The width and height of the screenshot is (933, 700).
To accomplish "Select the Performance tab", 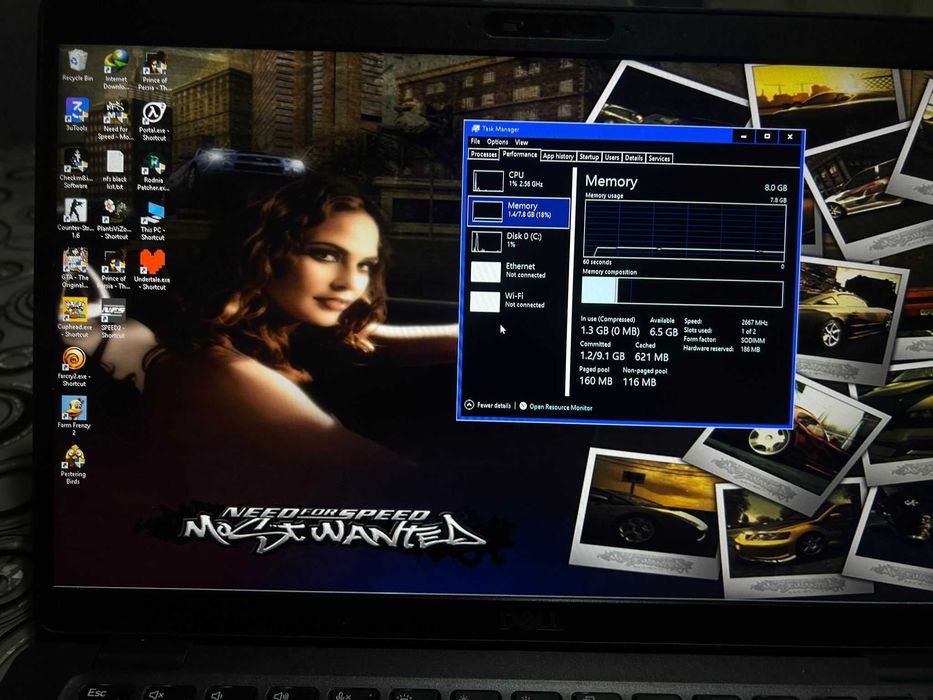I will click(x=519, y=155).
